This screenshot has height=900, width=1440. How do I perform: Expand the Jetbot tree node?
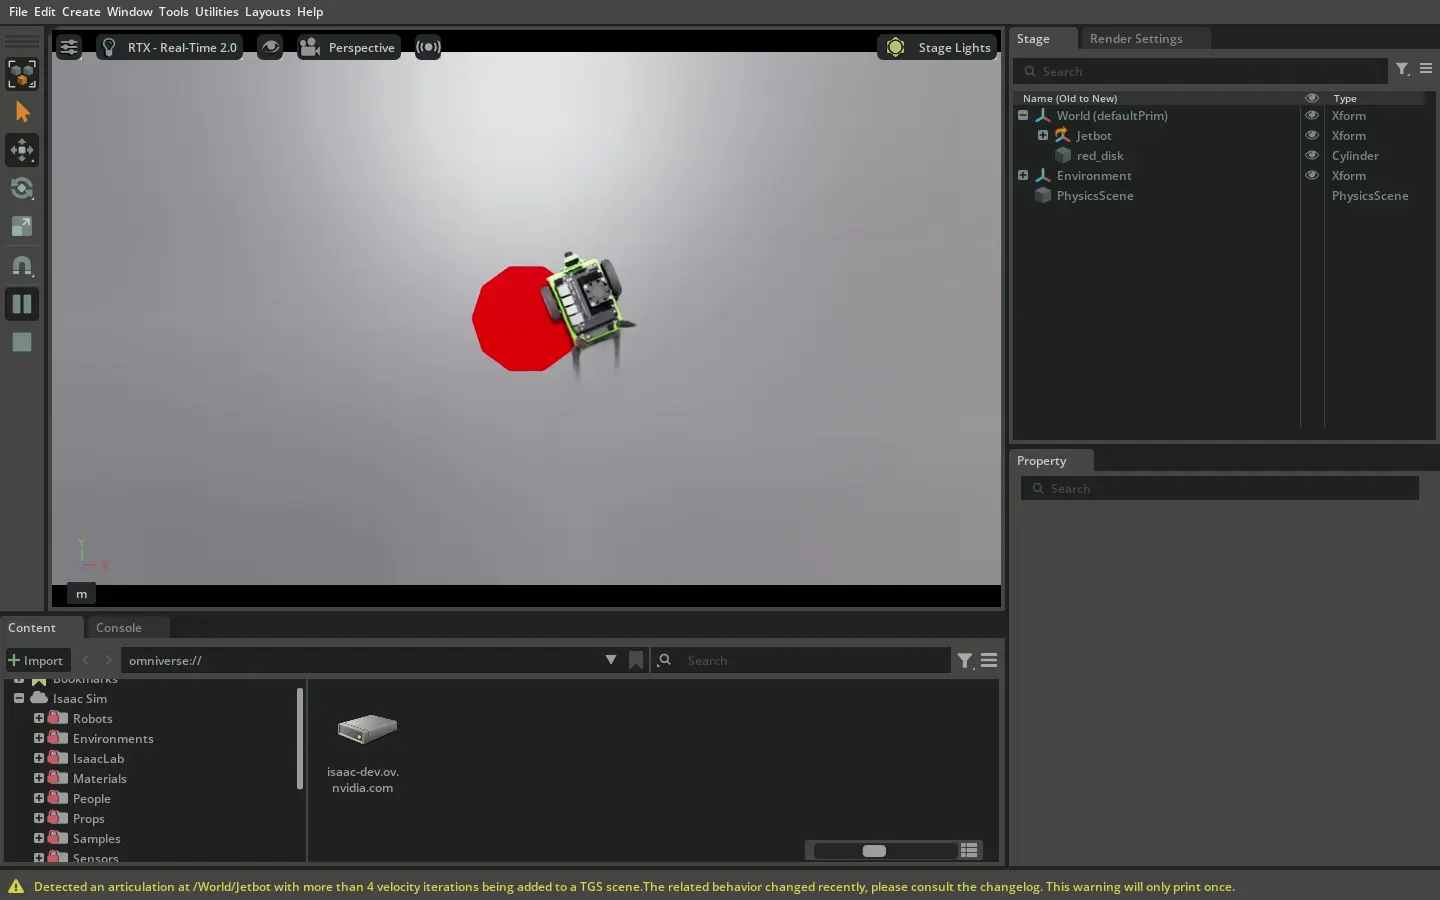click(1043, 135)
